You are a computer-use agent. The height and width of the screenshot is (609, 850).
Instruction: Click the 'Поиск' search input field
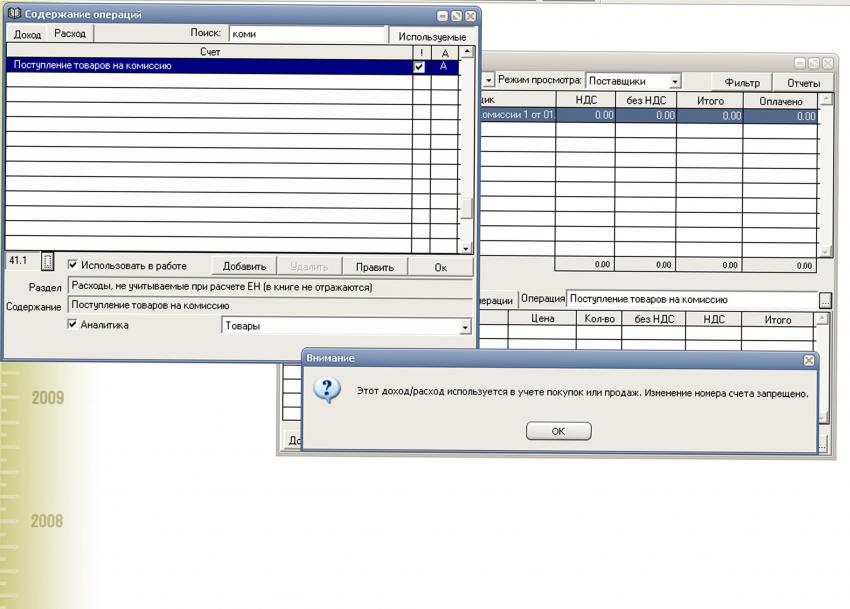click(x=305, y=34)
